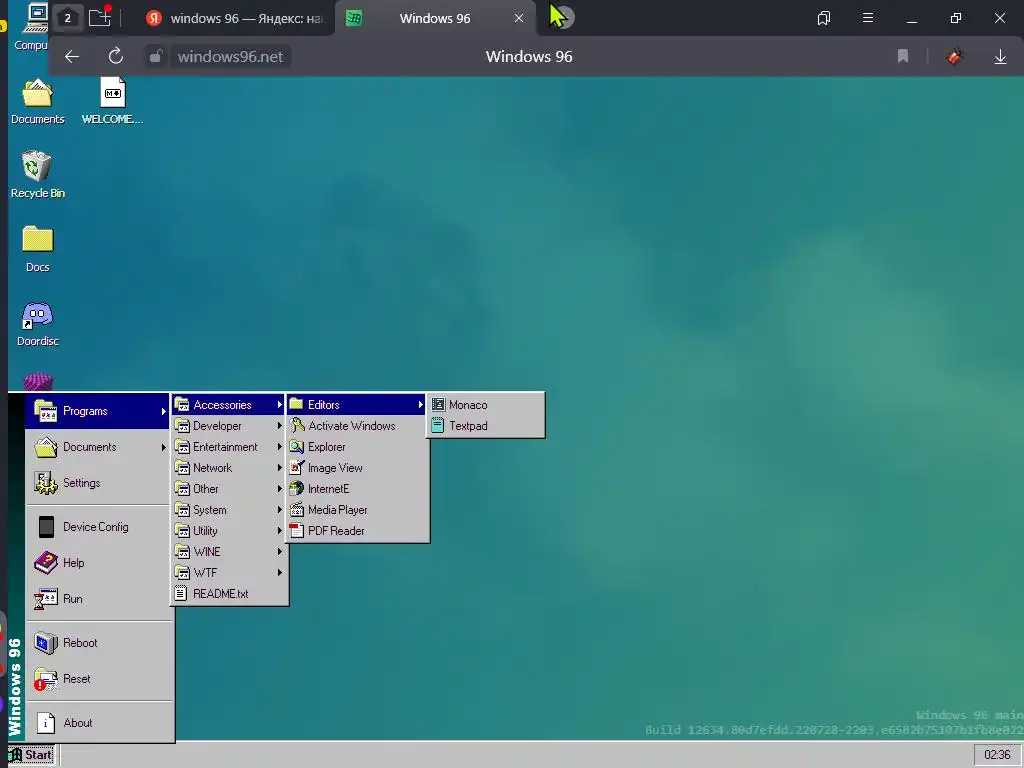Viewport: 1024px width, 768px height.
Task: Click the Reset icon with red warning
Action: 46,679
